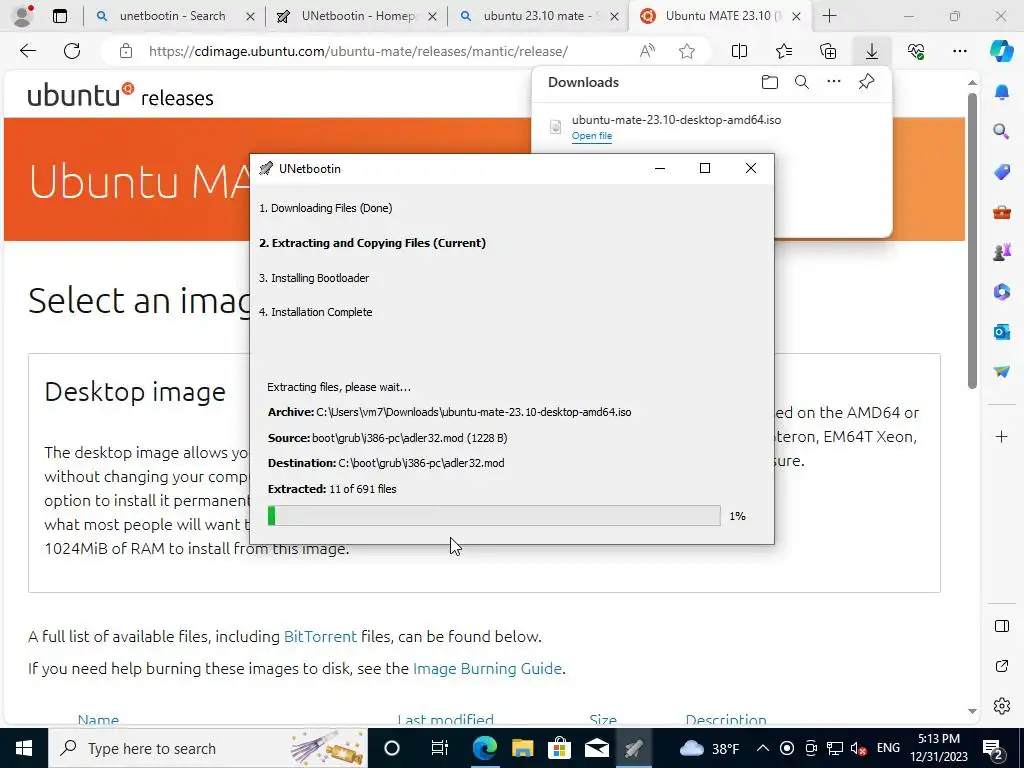The image size is (1024, 768).
Task: Switch to ubuntu 23.10 mate search tab
Action: [537, 16]
